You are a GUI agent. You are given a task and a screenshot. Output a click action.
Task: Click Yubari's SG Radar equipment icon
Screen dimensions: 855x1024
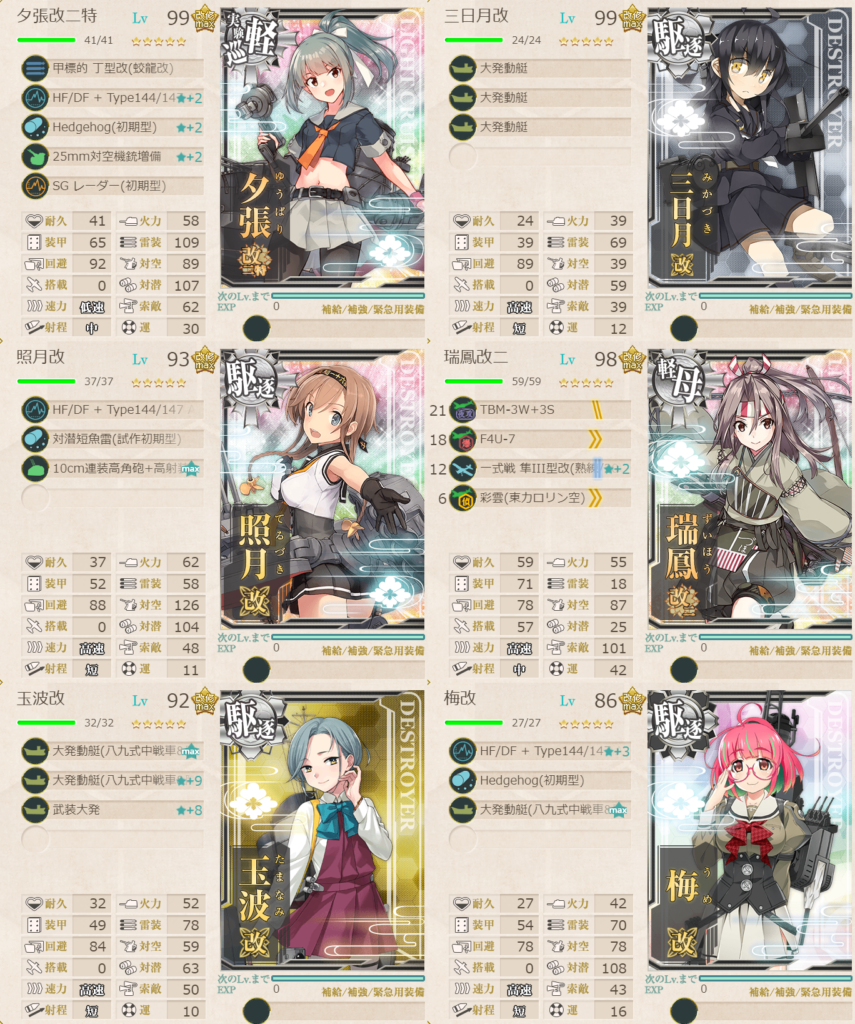click(x=35, y=186)
